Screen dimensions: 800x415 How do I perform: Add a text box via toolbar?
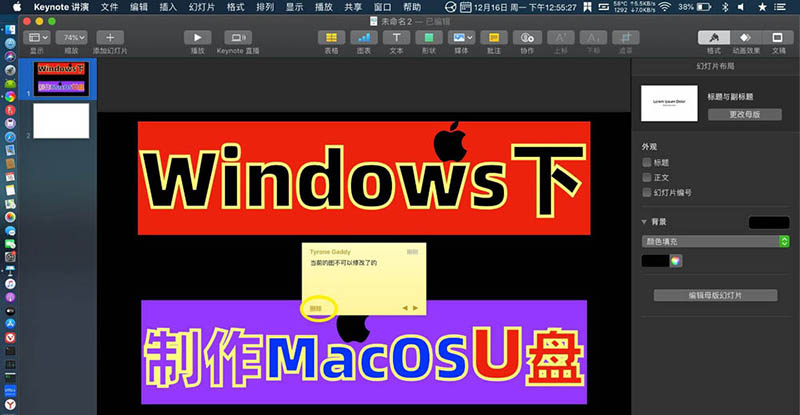(396, 38)
